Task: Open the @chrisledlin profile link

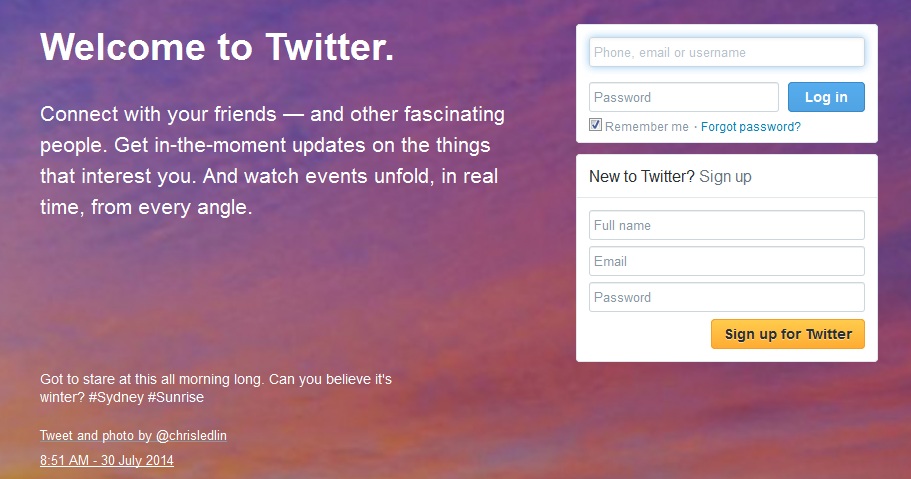Action: 191,436
